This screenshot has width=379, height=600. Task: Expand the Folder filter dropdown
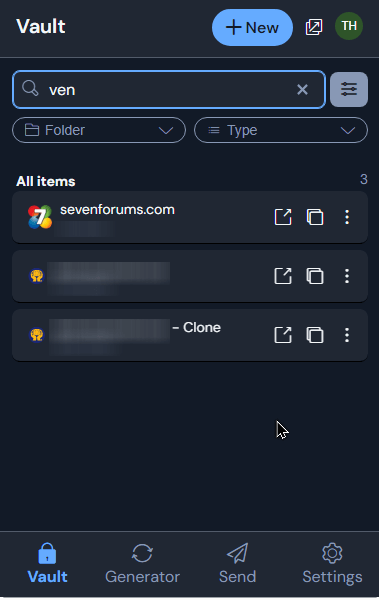tap(99, 130)
